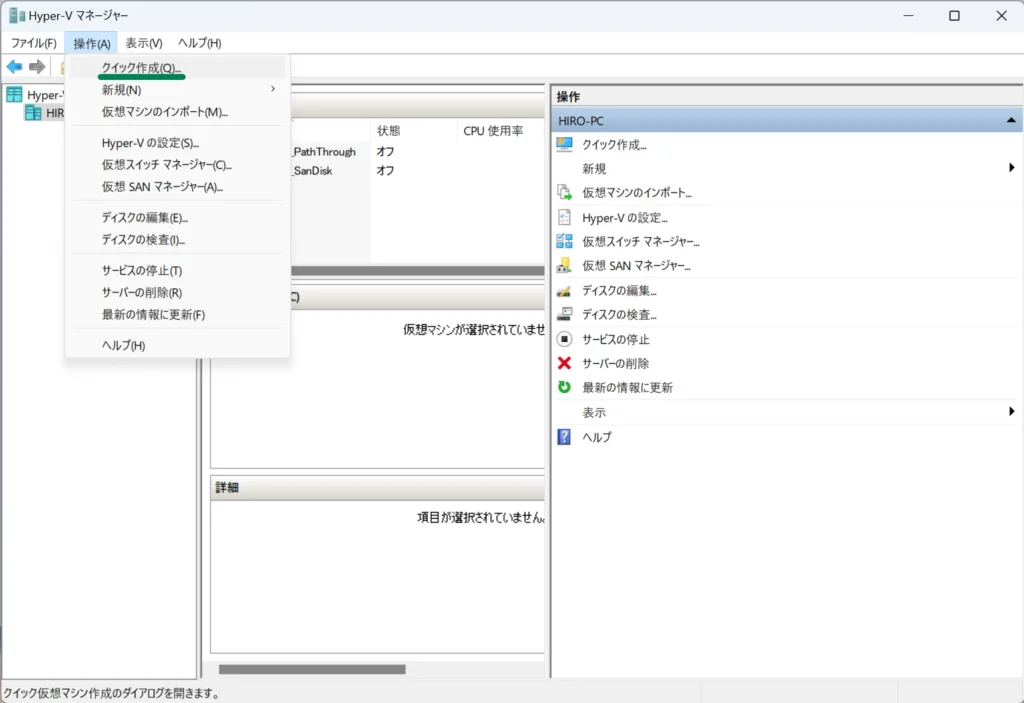Click the サービスの停止 action link
The image size is (1024, 703).
point(616,339)
